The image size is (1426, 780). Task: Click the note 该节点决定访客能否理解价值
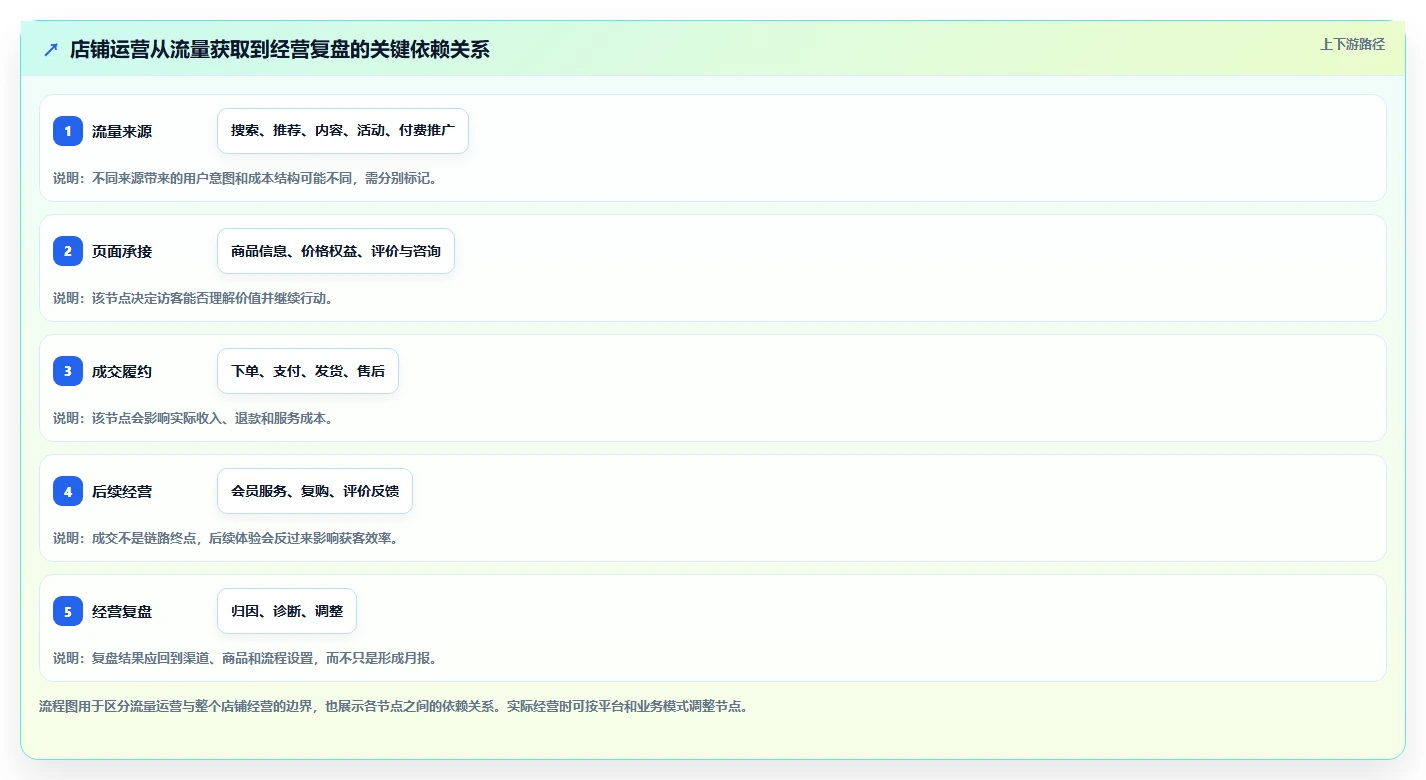point(193,298)
